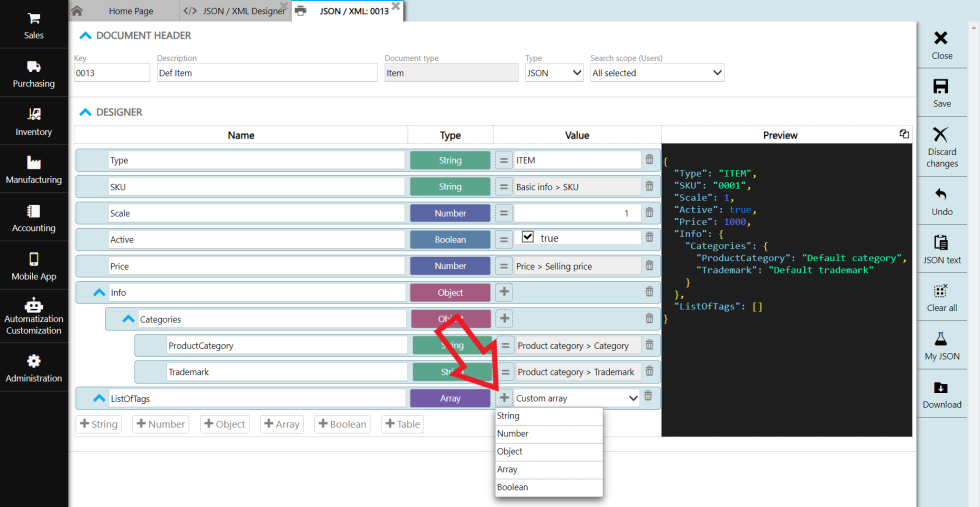
Task: Choose String from the popup list
Action: pos(549,416)
